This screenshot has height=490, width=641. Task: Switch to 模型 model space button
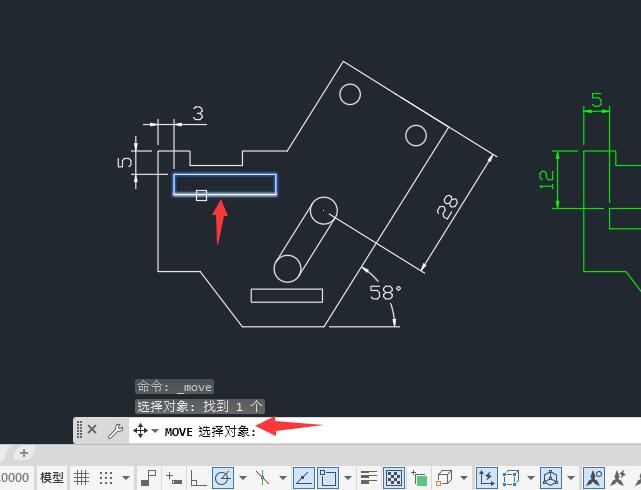pyautogui.click(x=52, y=477)
